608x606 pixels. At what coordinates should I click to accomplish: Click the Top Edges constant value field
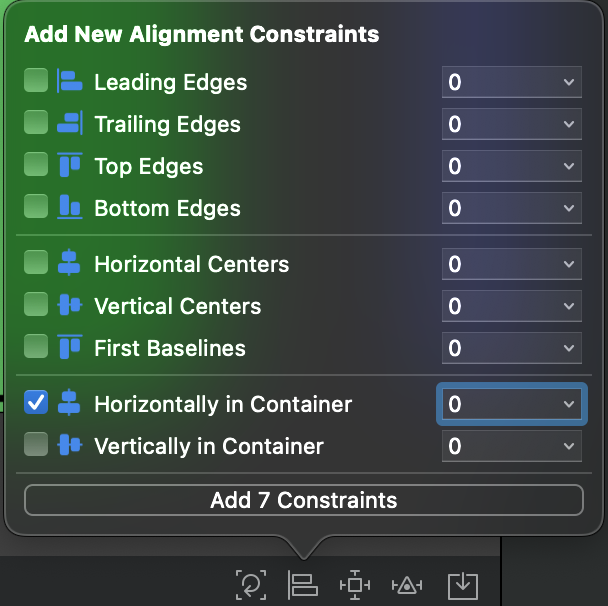pyautogui.click(x=498, y=166)
